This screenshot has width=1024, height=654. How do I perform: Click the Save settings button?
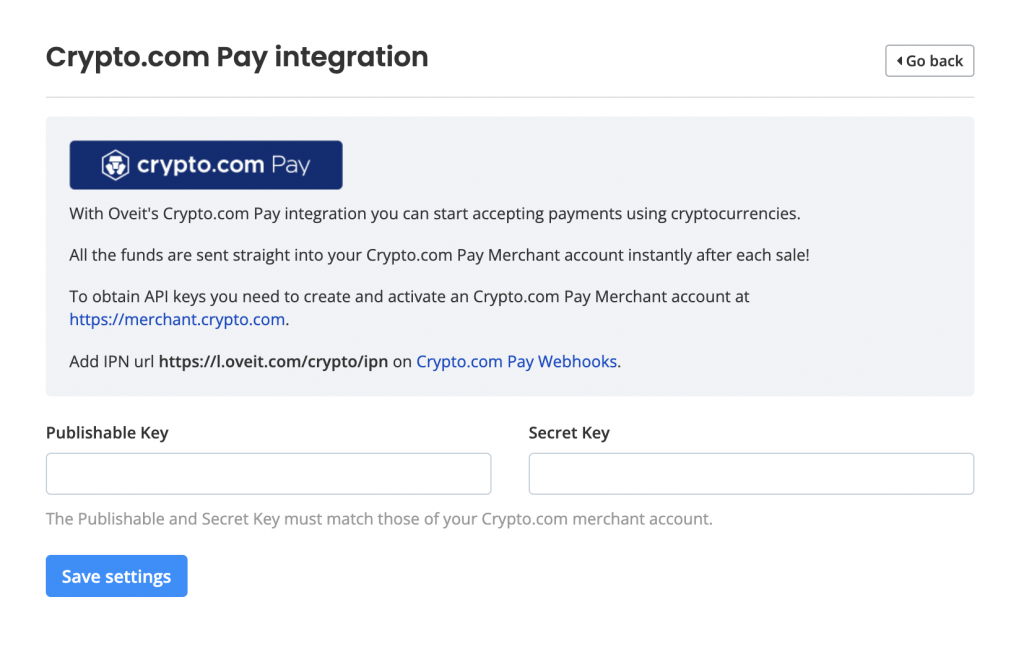tap(116, 576)
